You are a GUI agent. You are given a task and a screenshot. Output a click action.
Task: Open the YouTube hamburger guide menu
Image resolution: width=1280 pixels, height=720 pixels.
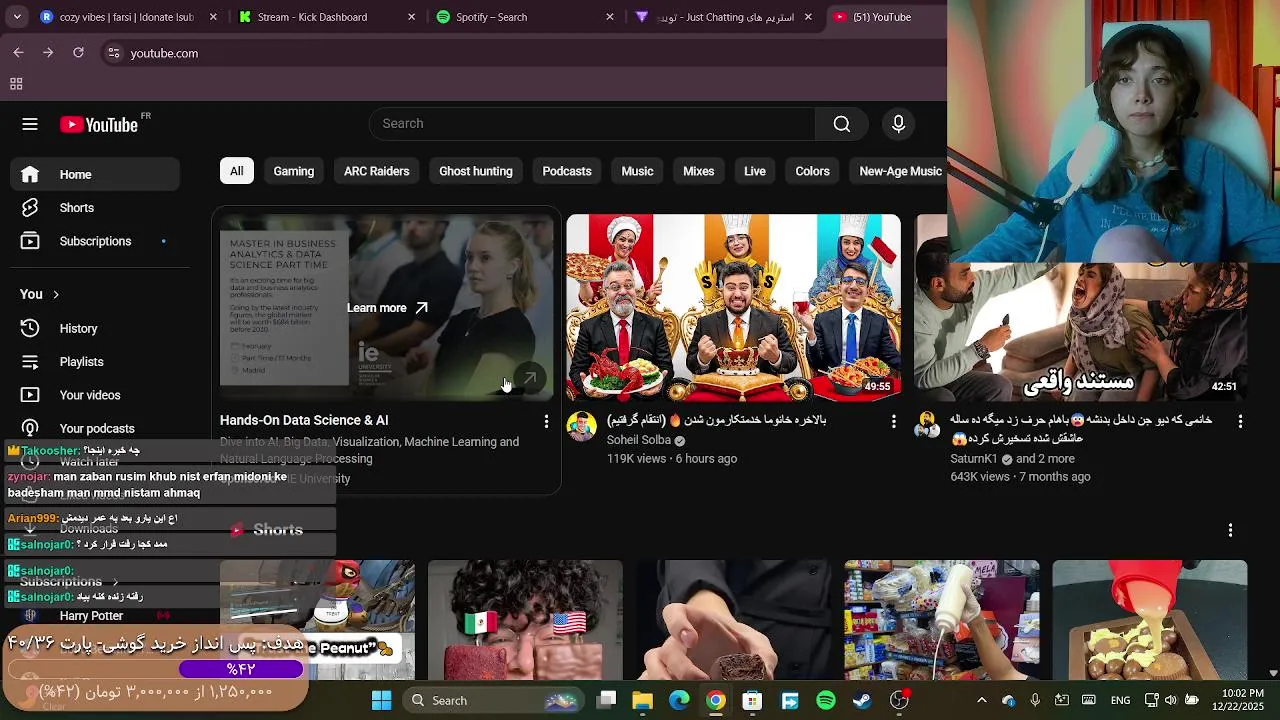30,124
